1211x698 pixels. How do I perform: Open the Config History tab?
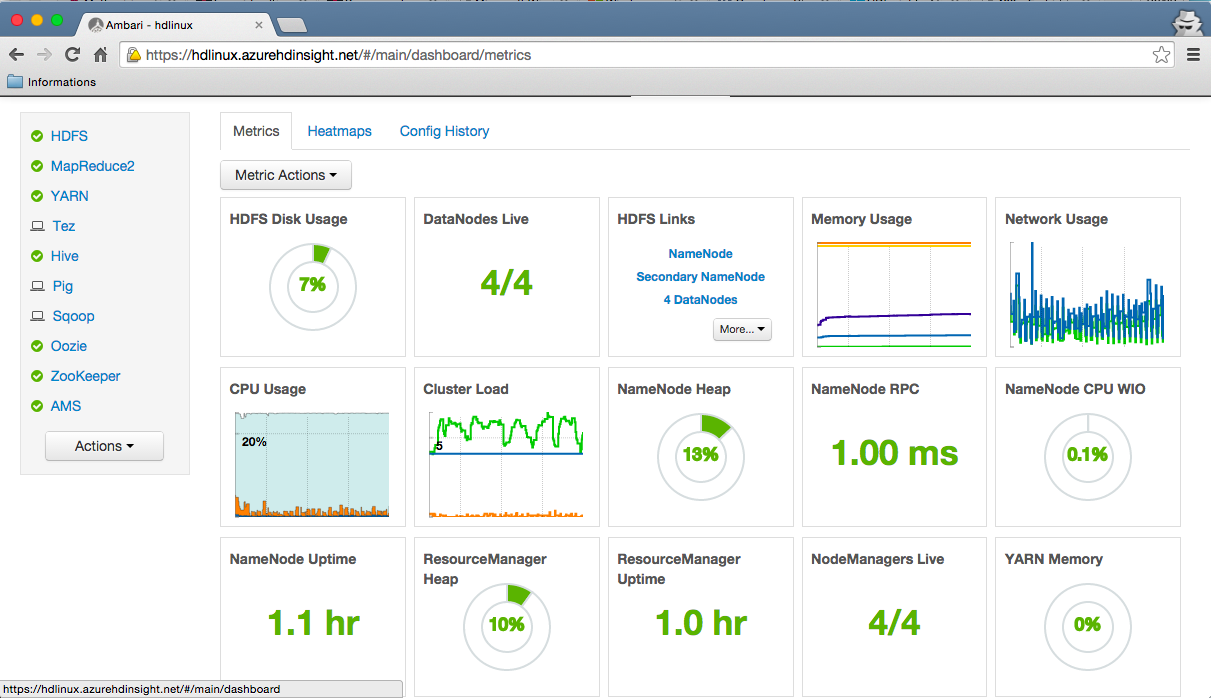pos(444,131)
